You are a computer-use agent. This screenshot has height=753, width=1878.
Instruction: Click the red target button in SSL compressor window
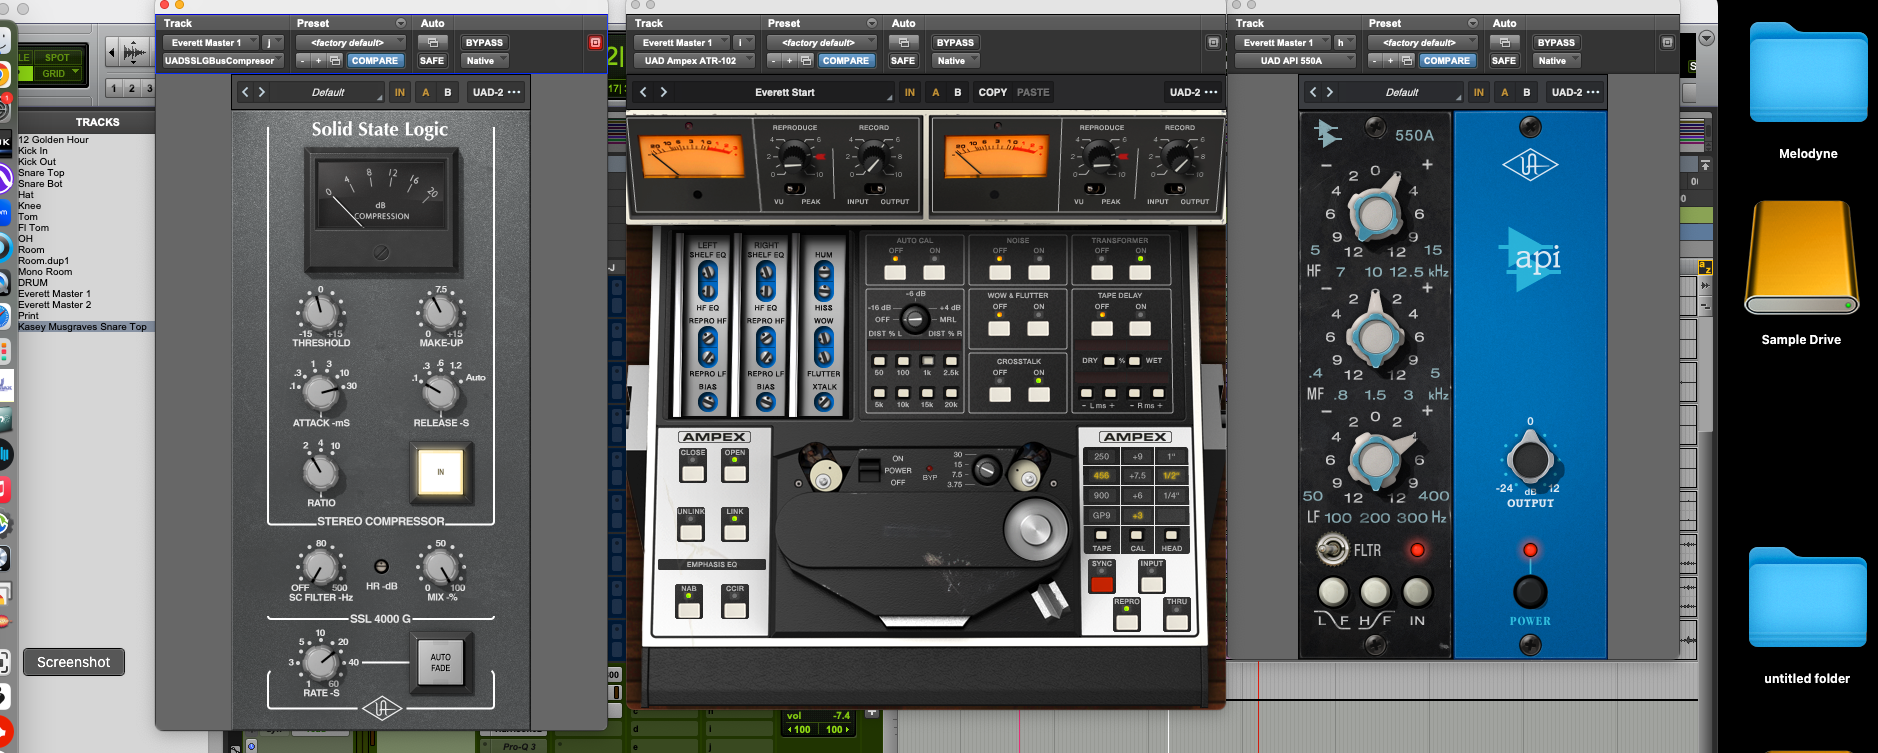[595, 42]
